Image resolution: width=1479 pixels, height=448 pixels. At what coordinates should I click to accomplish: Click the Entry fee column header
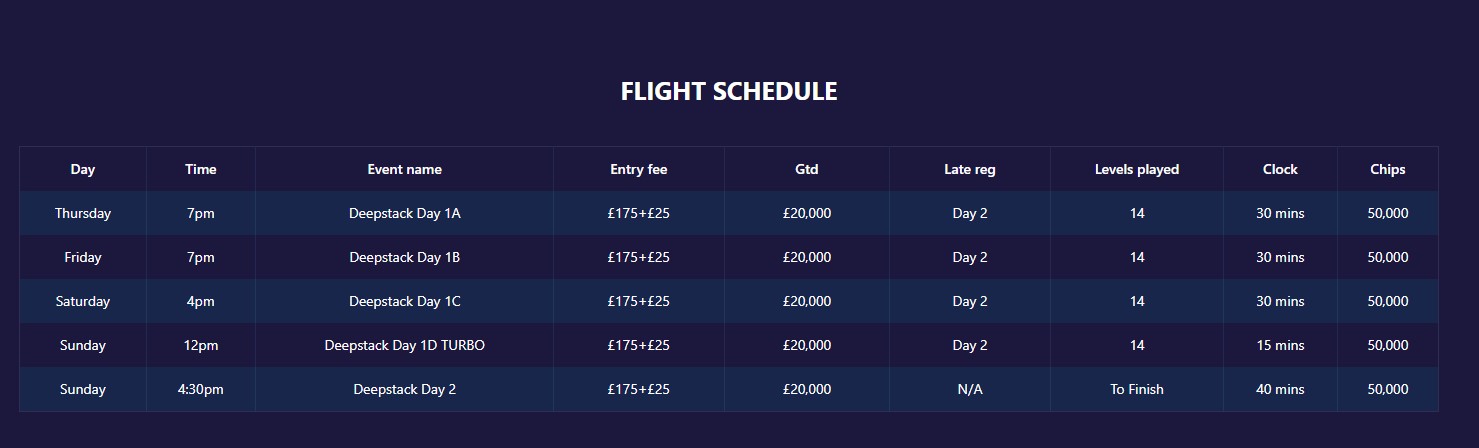click(639, 169)
